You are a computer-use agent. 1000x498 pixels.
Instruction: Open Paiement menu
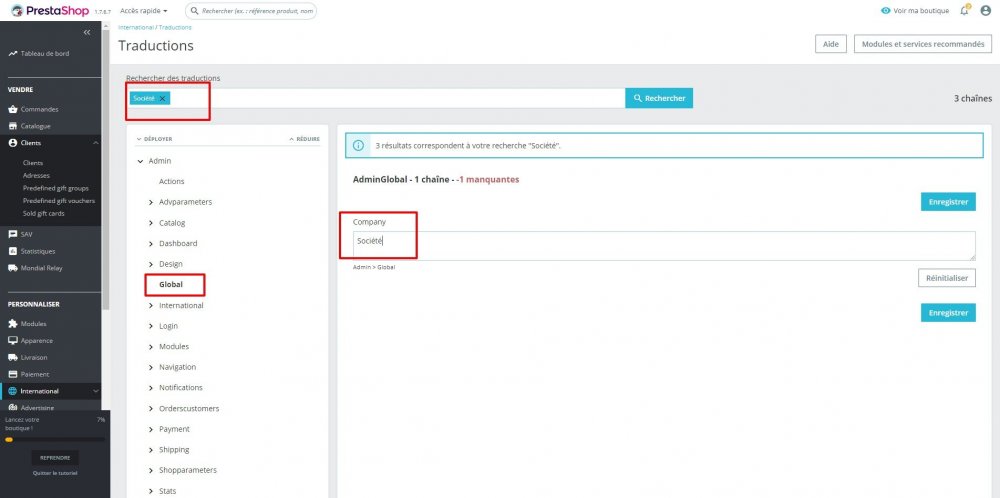(x=29, y=374)
